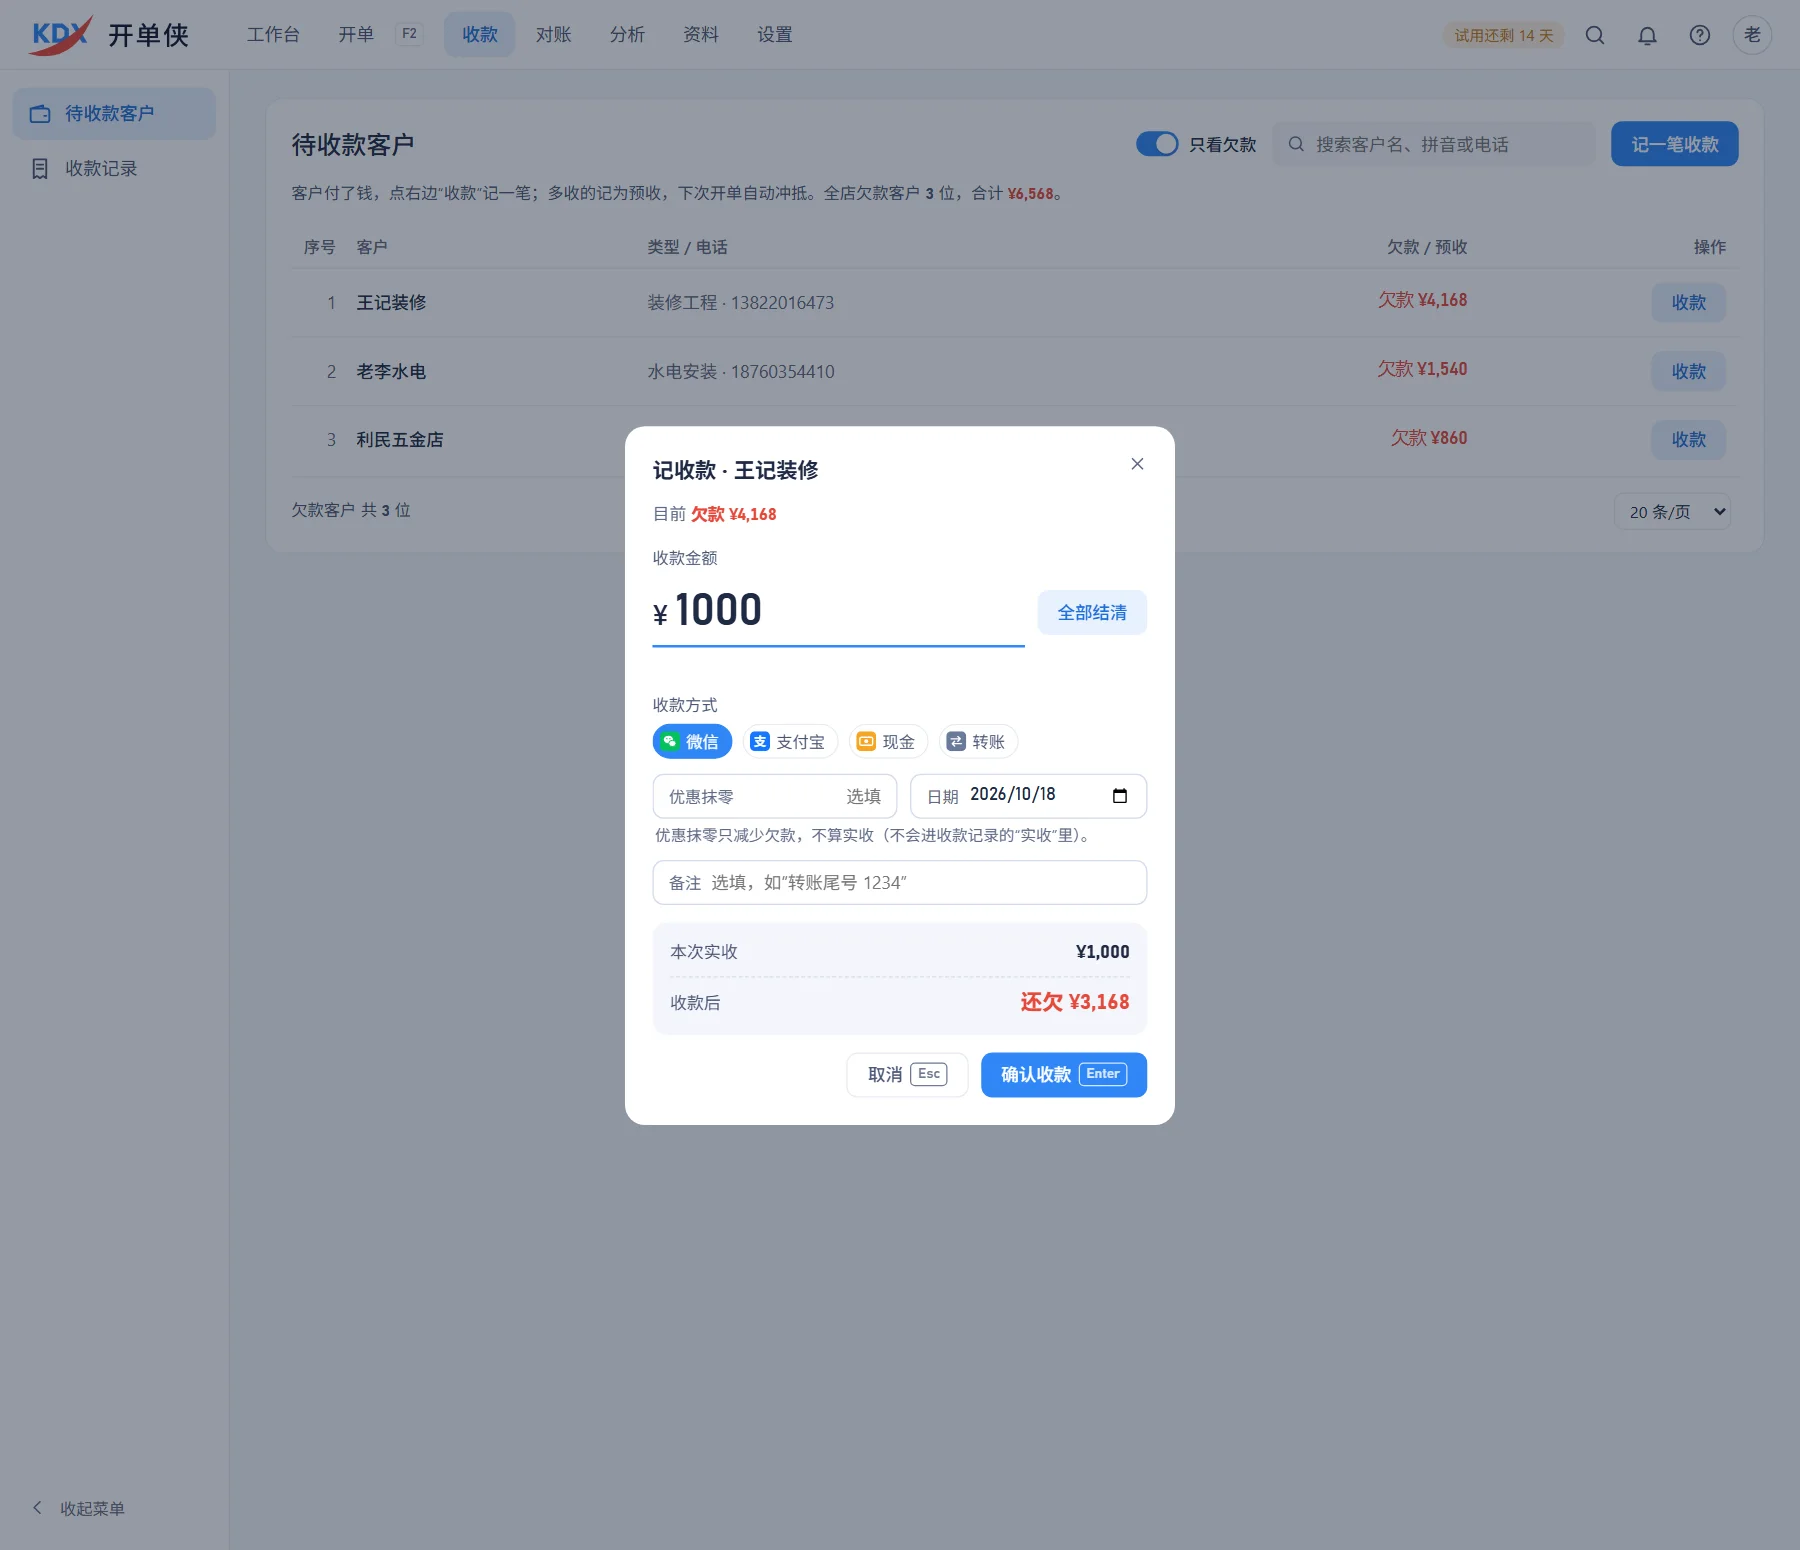Select the 收款 tab in top navigation
Image resolution: width=1800 pixels, height=1550 pixels.
pyautogui.click(x=480, y=35)
